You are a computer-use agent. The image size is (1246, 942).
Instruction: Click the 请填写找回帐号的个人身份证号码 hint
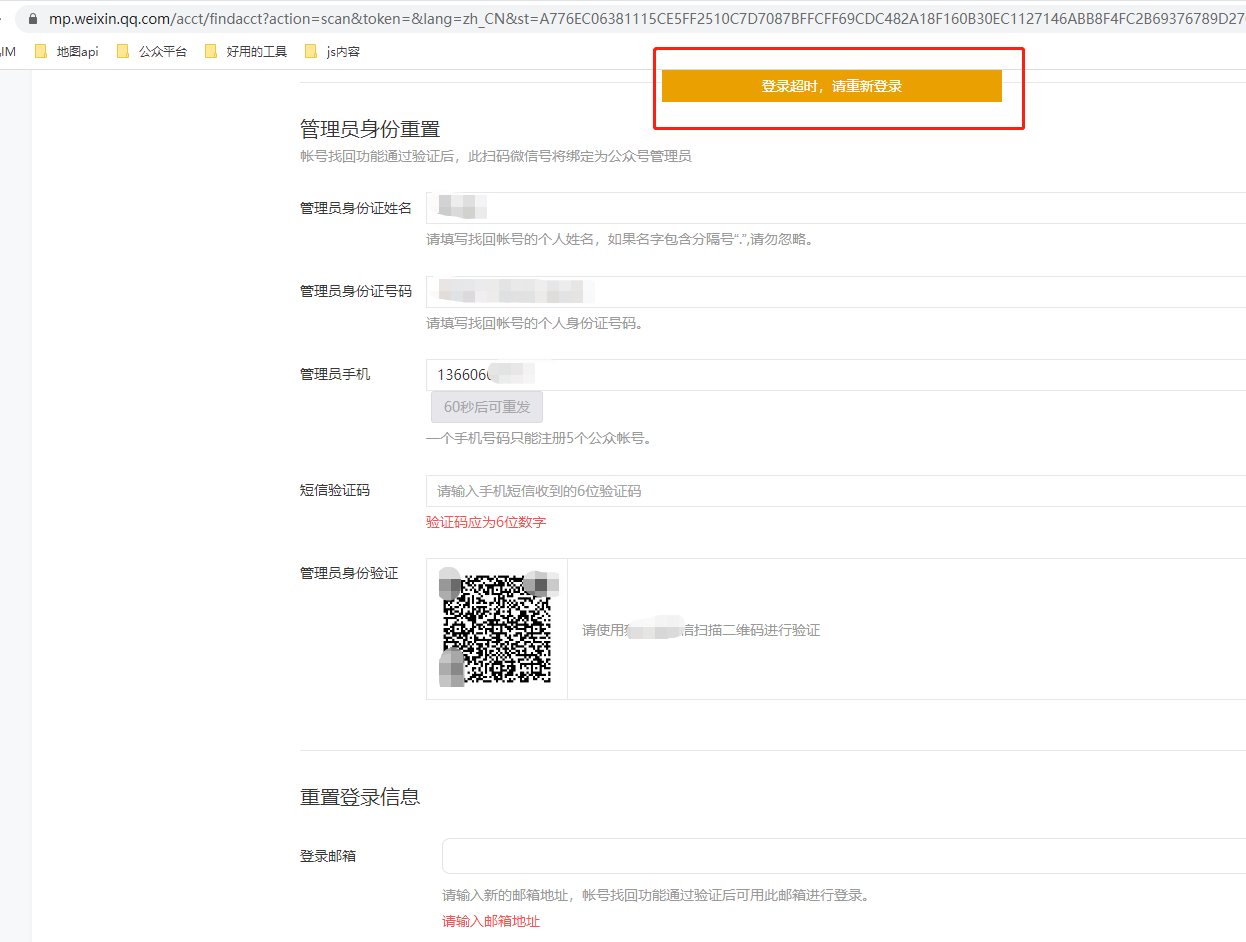pos(535,323)
